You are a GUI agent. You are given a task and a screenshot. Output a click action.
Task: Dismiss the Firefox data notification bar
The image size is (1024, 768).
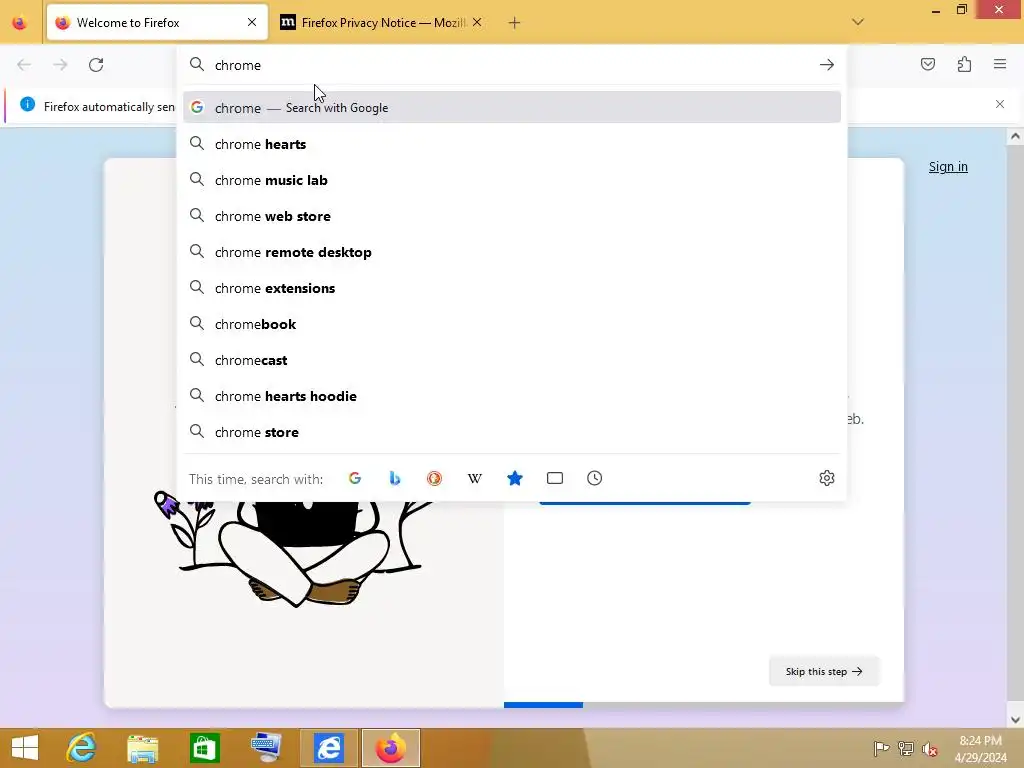(1000, 104)
